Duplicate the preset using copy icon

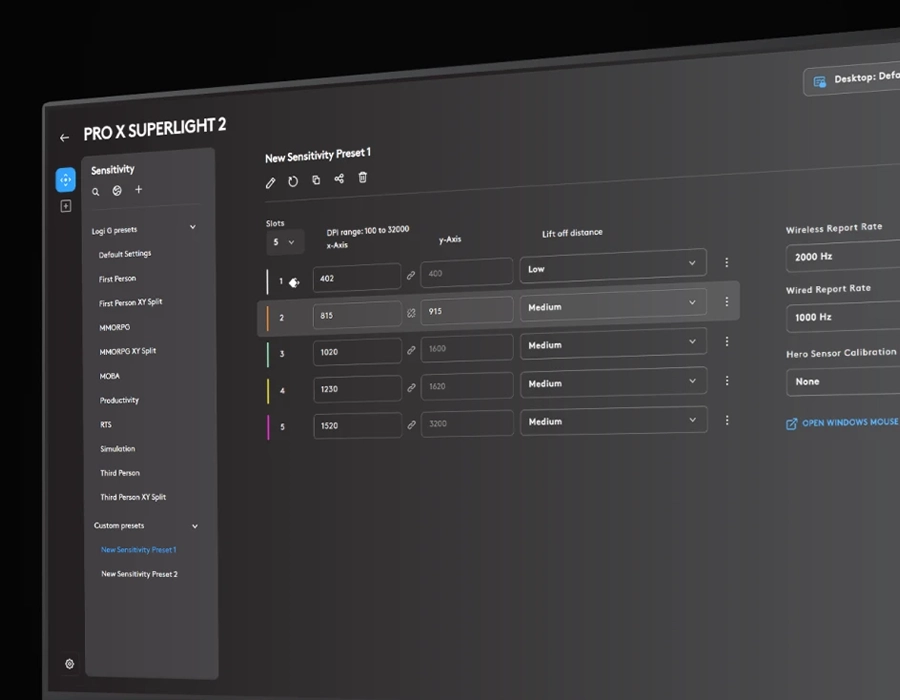click(x=316, y=180)
